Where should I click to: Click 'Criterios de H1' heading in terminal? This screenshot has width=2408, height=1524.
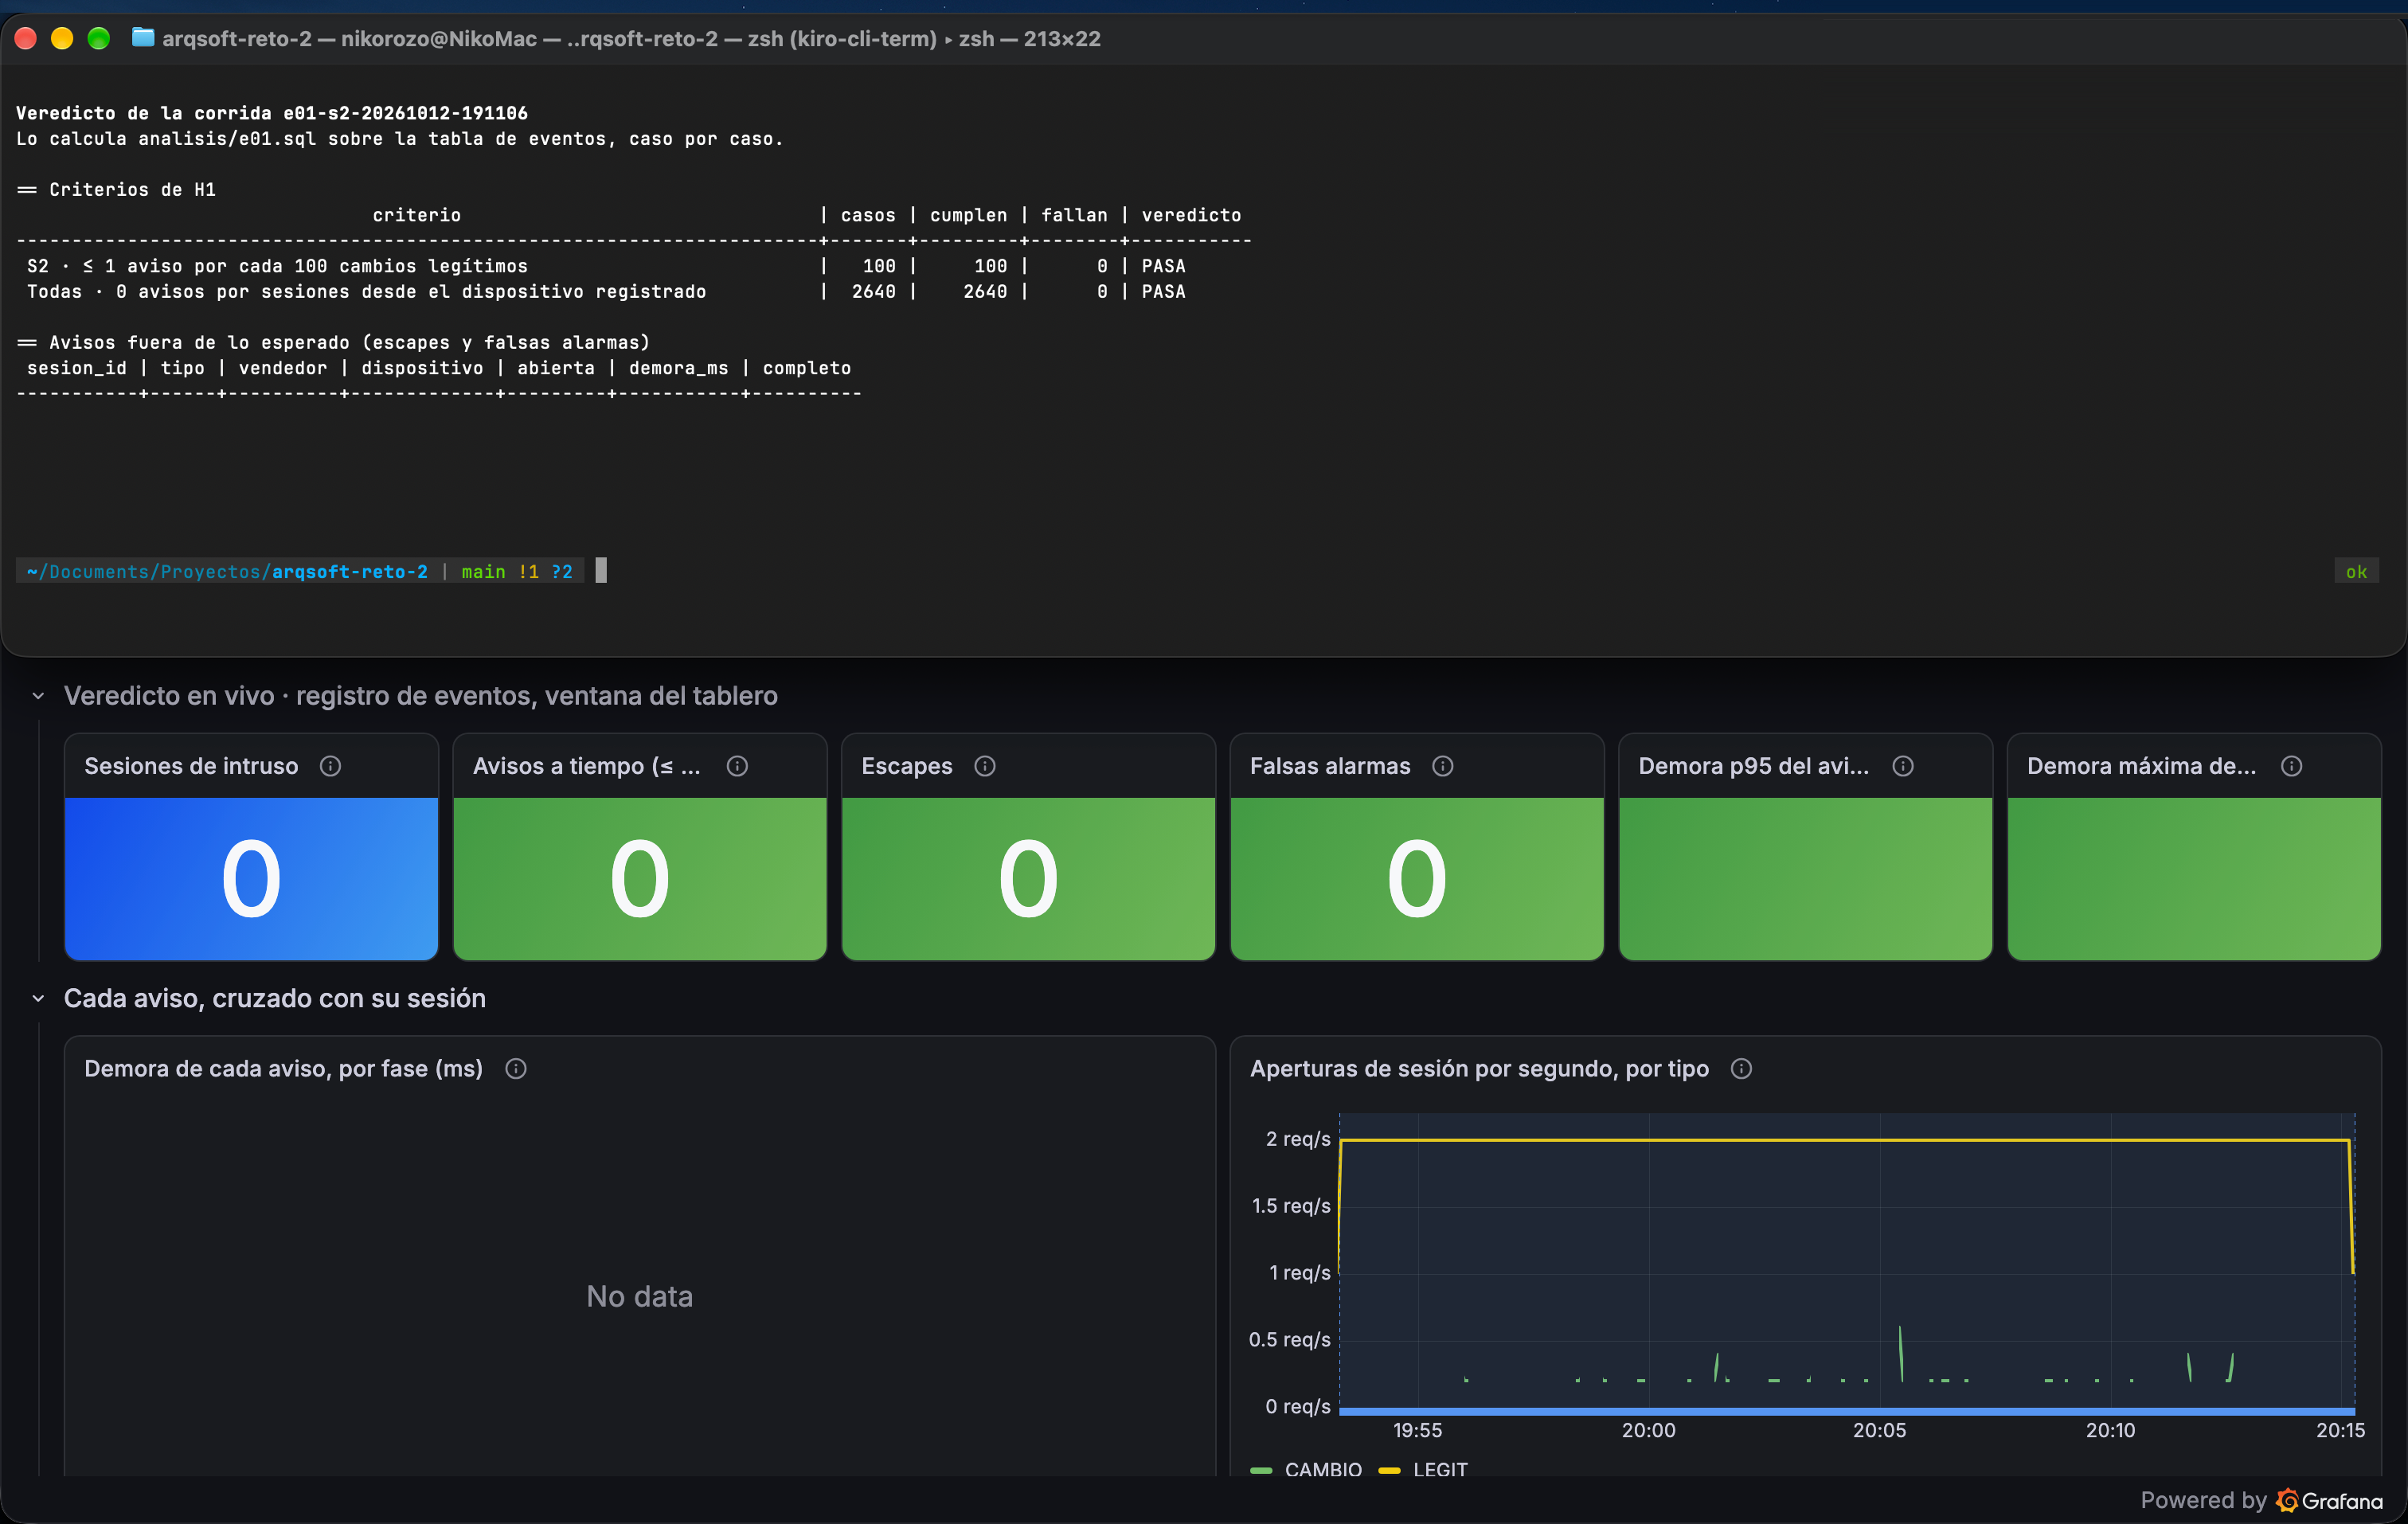132,190
